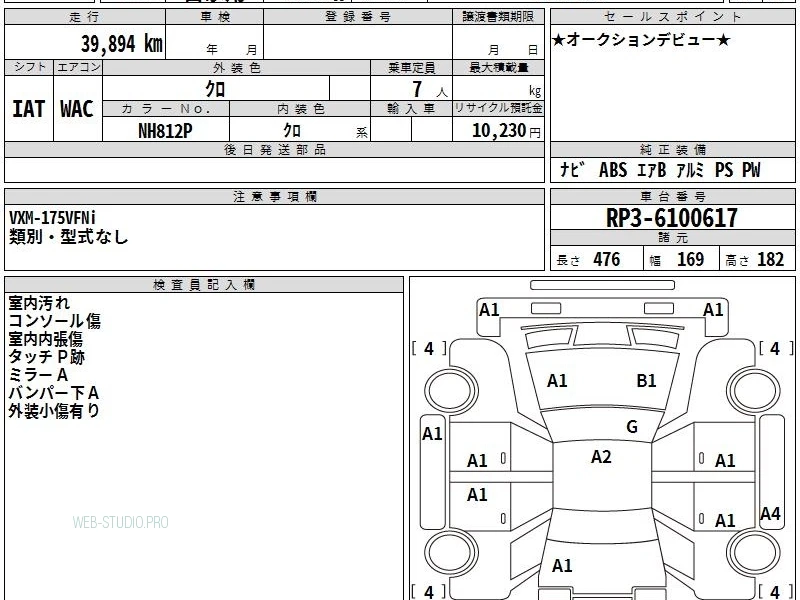Click the 検査員記入欄 header bar

point(204,285)
